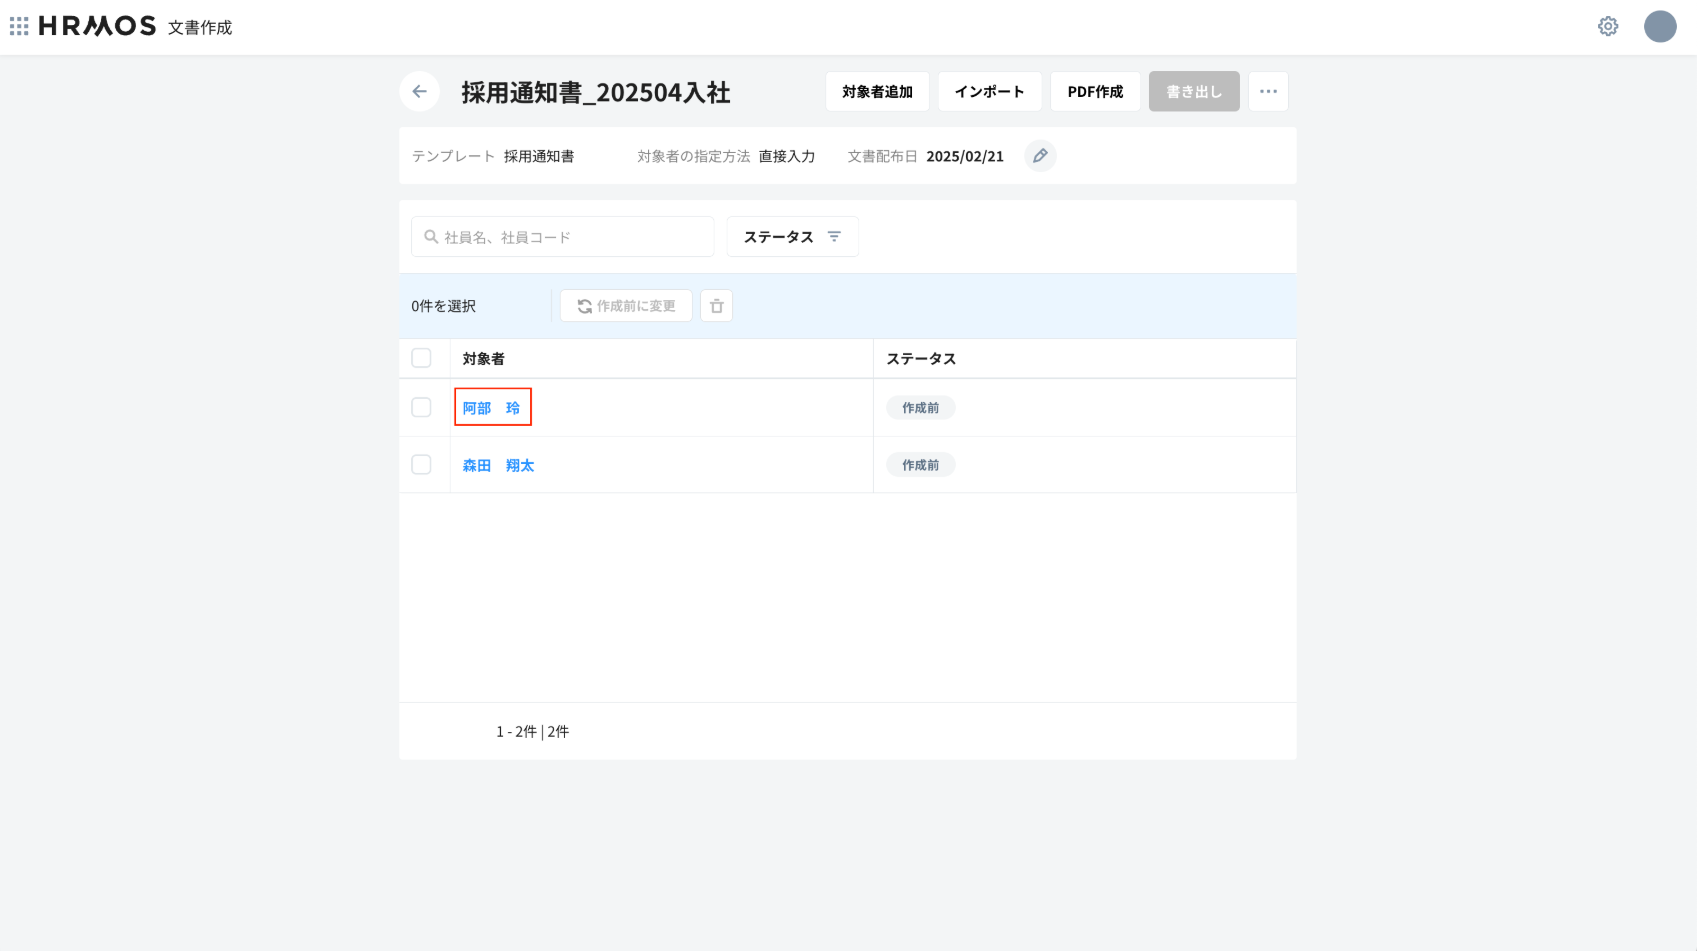
Task: Open 阿部 玲's record link
Action: (492, 408)
